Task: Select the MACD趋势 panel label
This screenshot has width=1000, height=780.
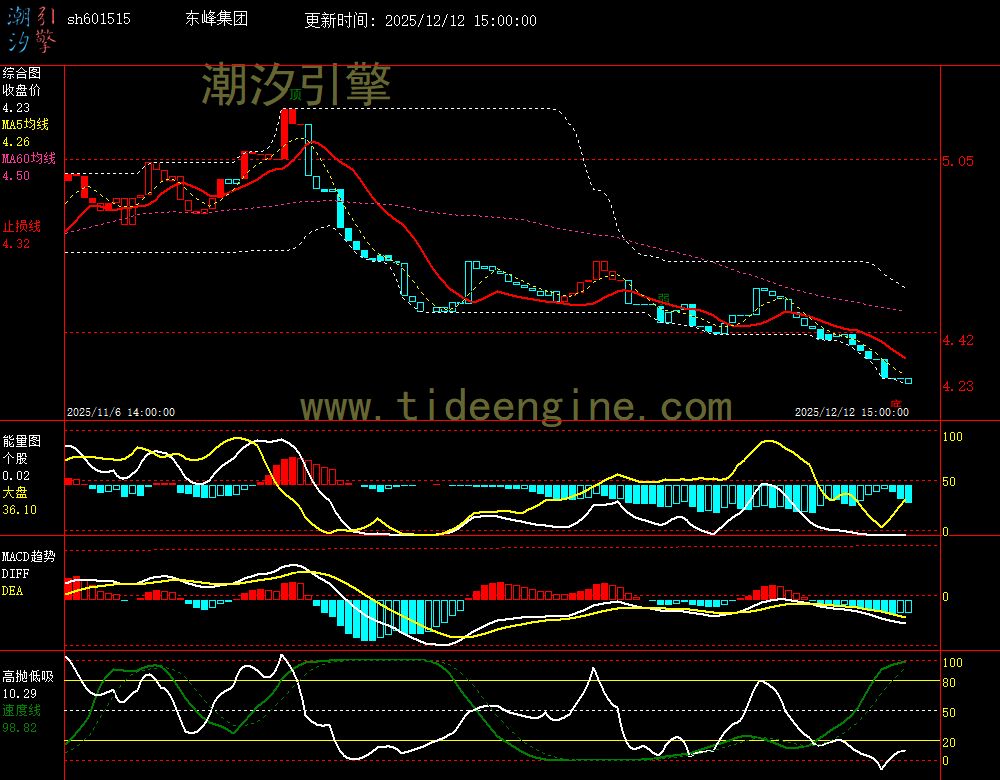Action: point(29,556)
